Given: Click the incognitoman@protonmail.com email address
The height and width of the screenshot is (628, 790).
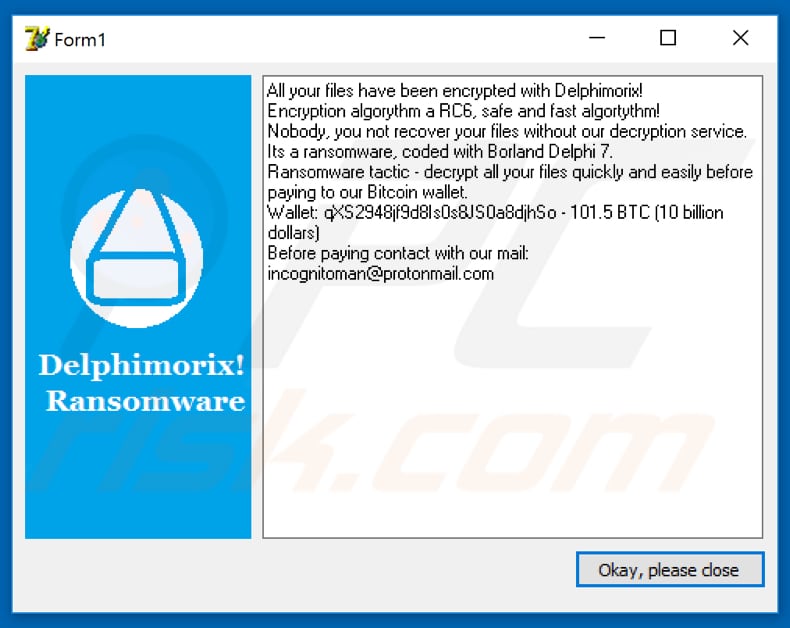Looking at the screenshot, I should 380,274.
